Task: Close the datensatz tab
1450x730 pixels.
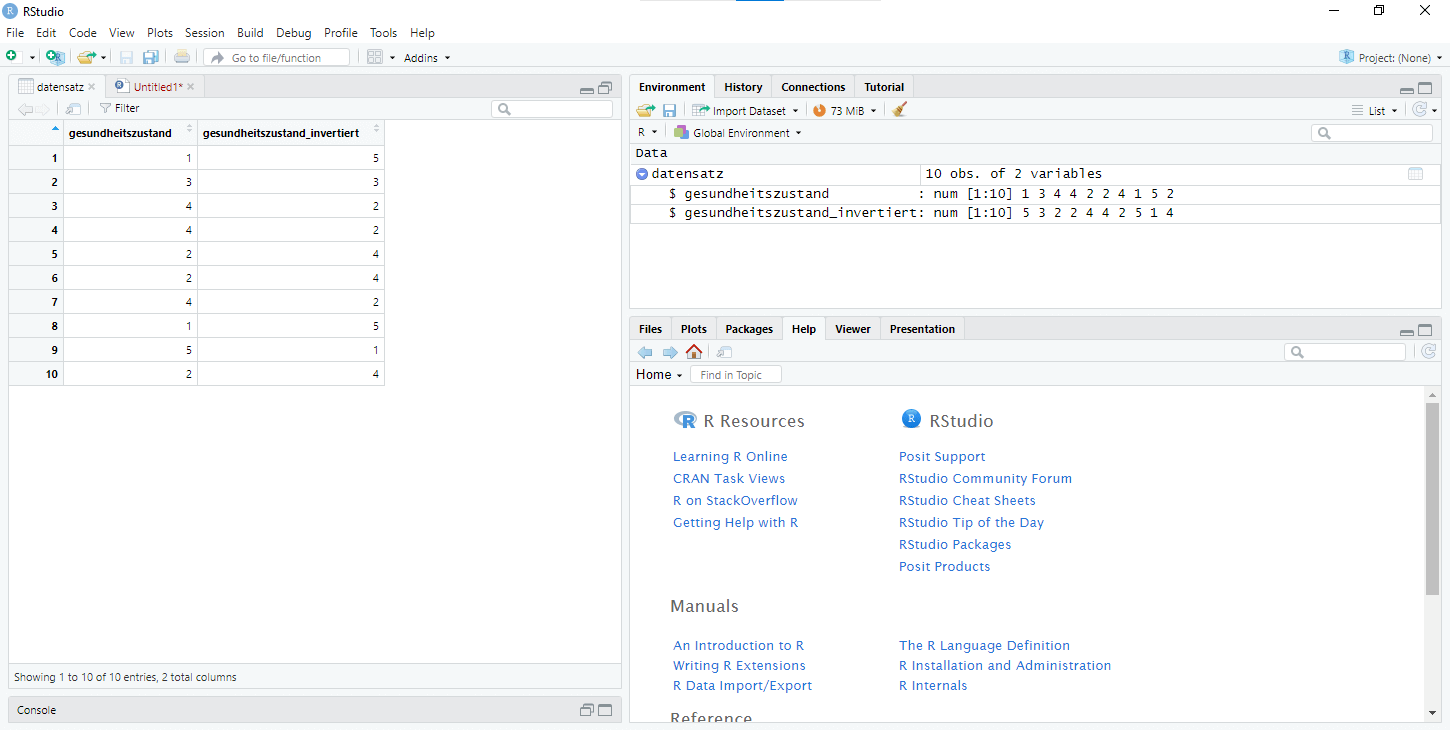Action: coord(92,87)
